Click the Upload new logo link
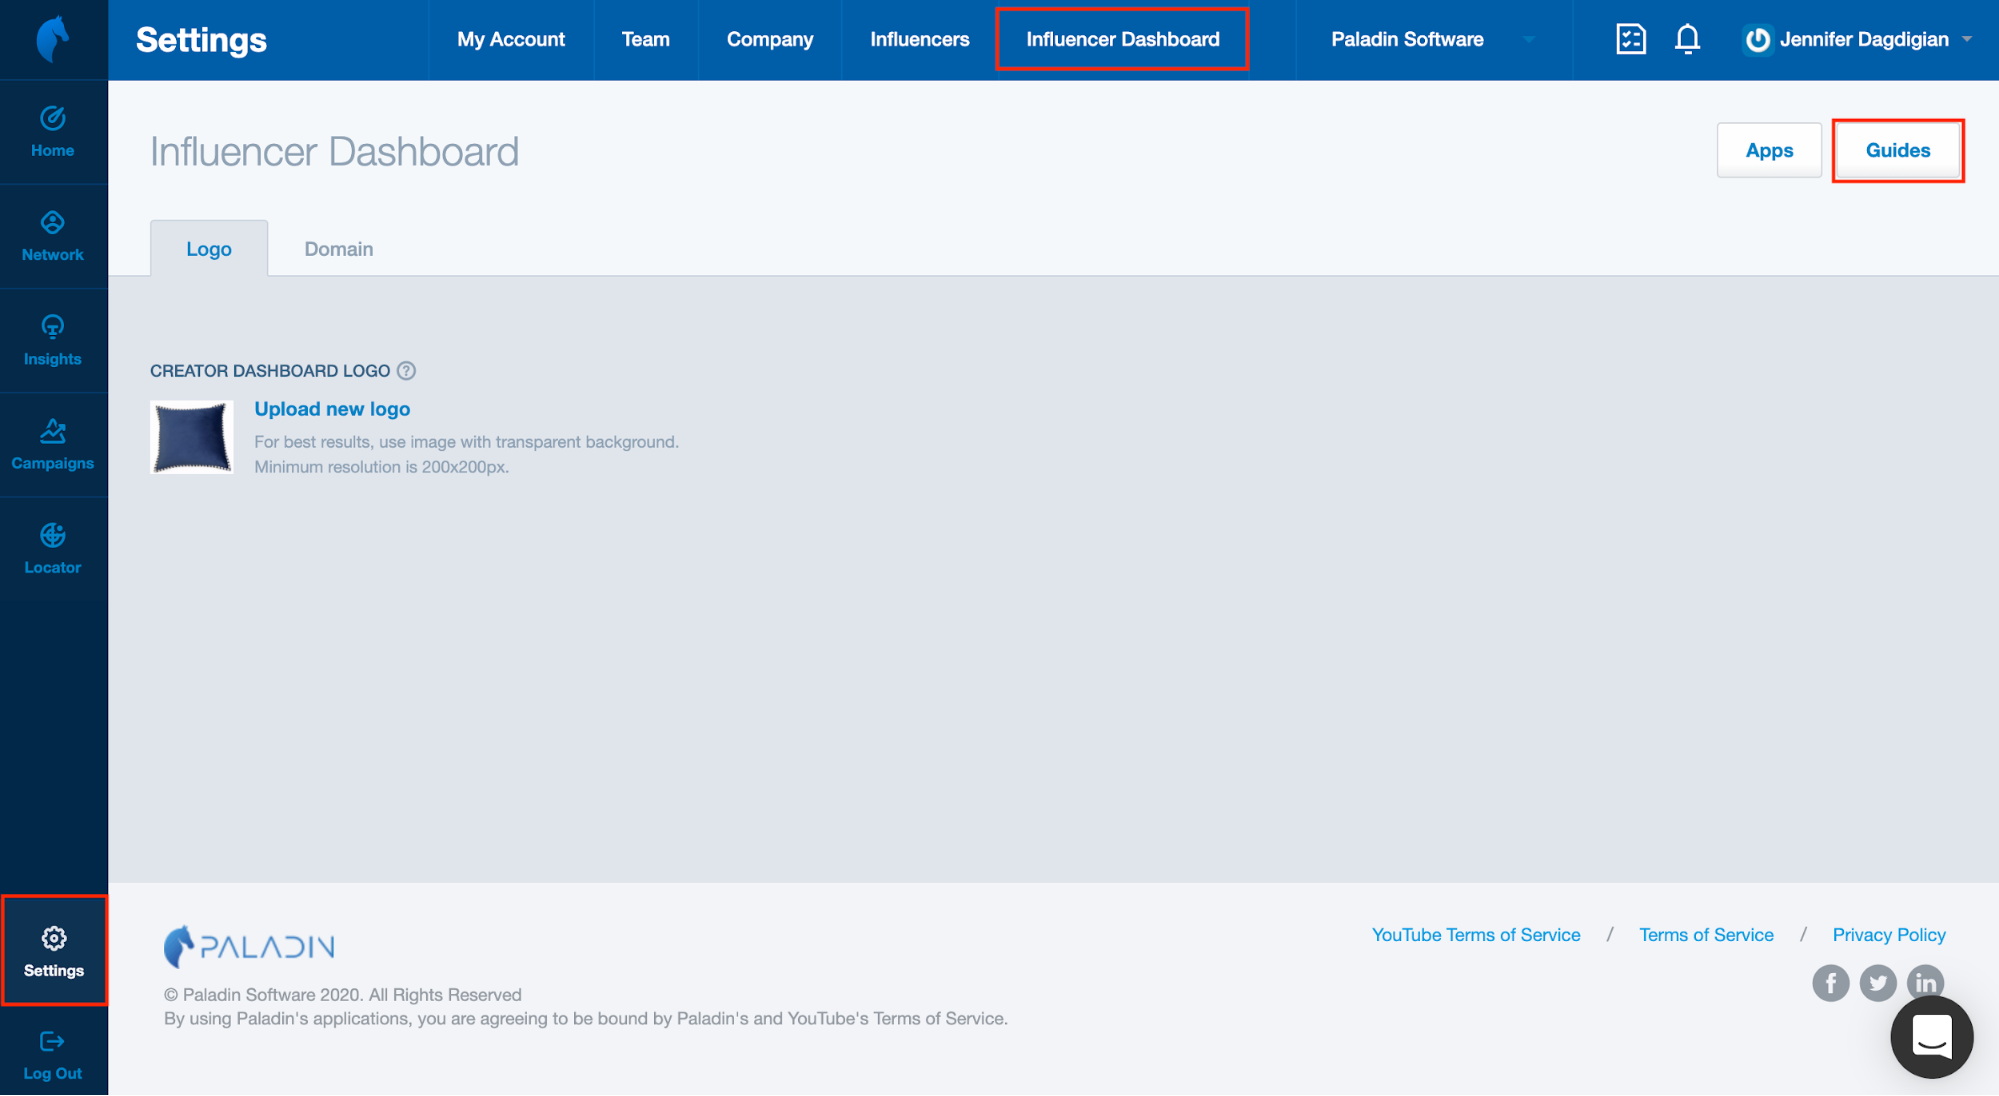 tap(332, 408)
